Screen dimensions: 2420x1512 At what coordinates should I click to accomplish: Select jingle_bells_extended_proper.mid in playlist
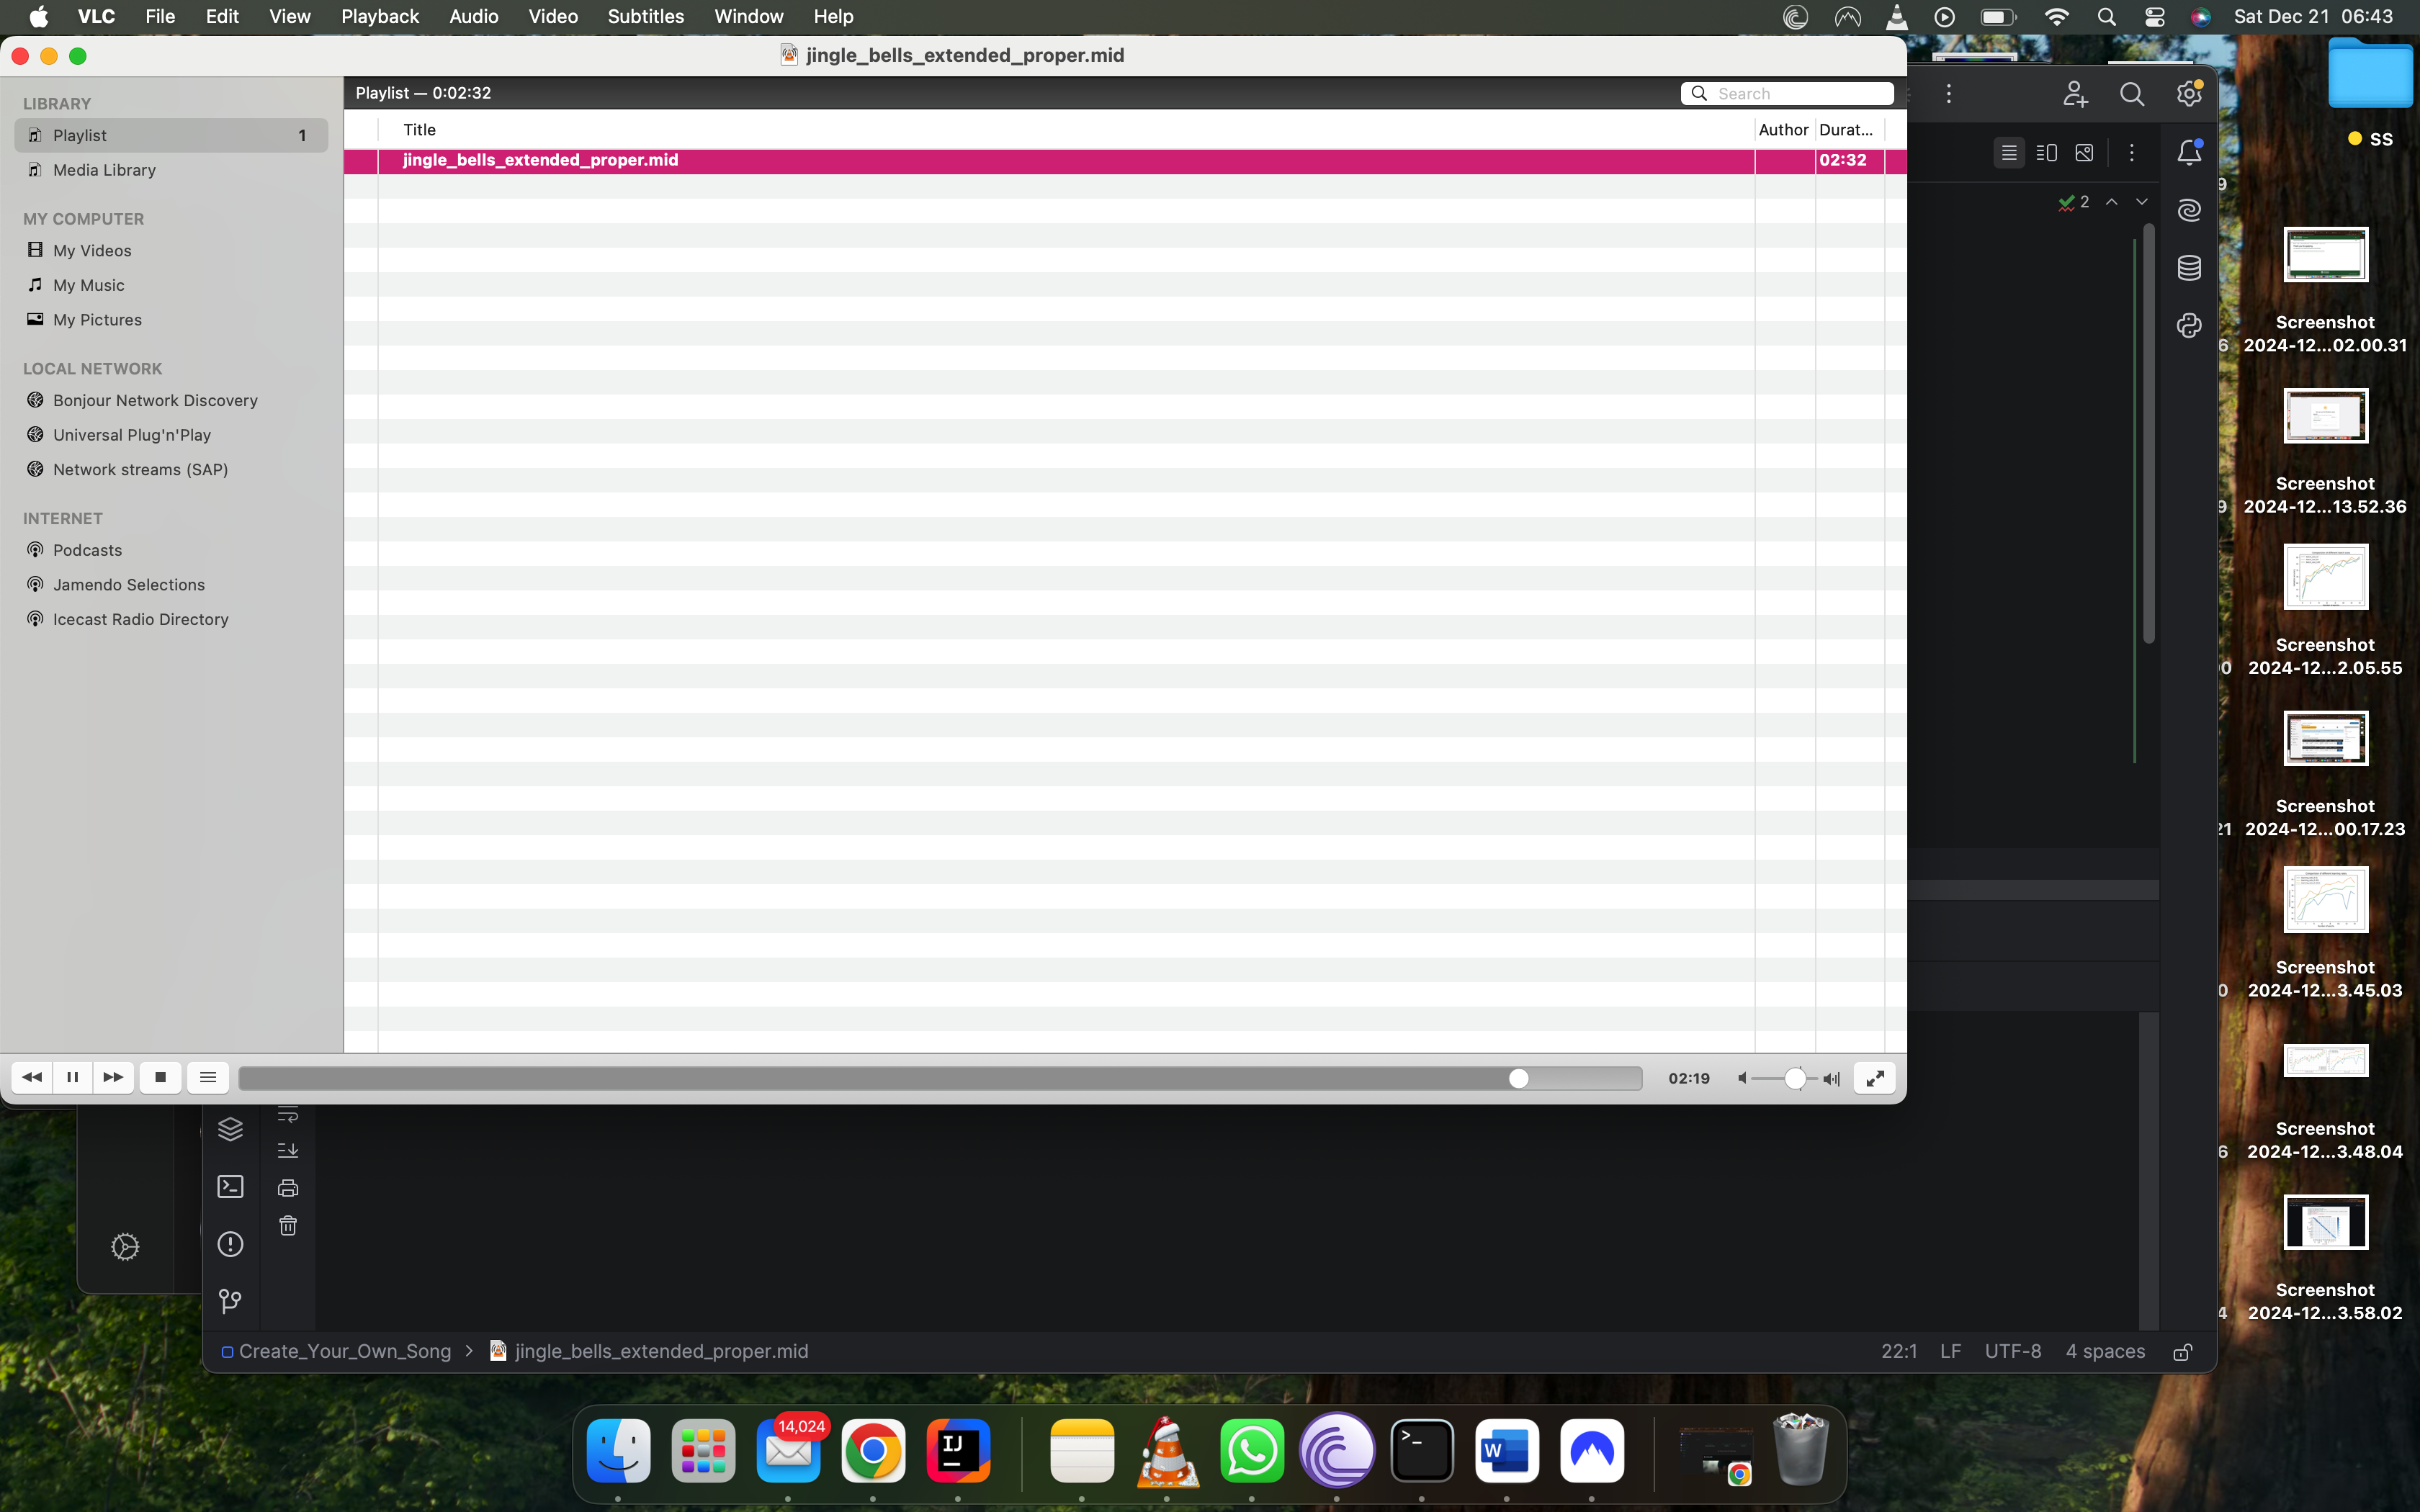(x=540, y=160)
